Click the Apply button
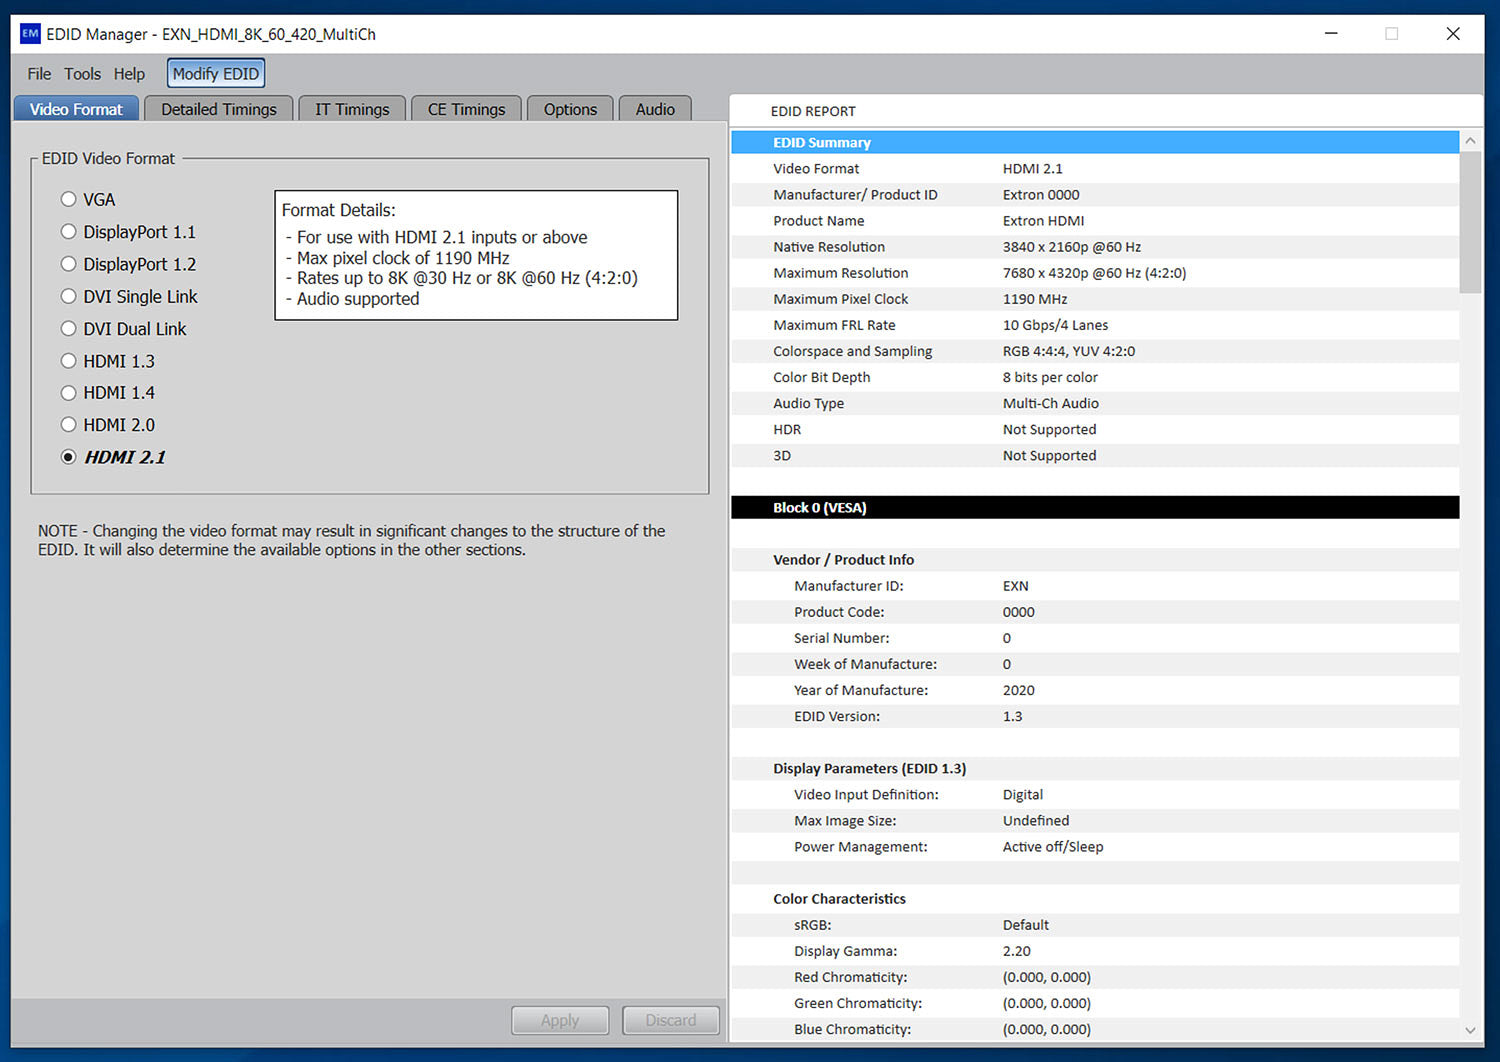1500x1062 pixels. coord(560,1020)
